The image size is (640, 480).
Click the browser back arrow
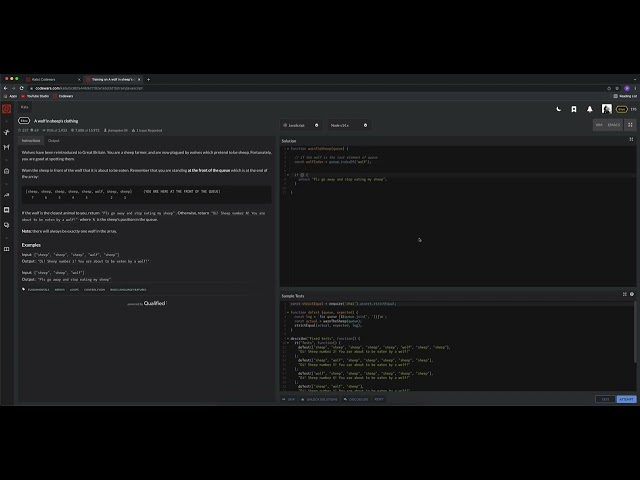[5, 88]
